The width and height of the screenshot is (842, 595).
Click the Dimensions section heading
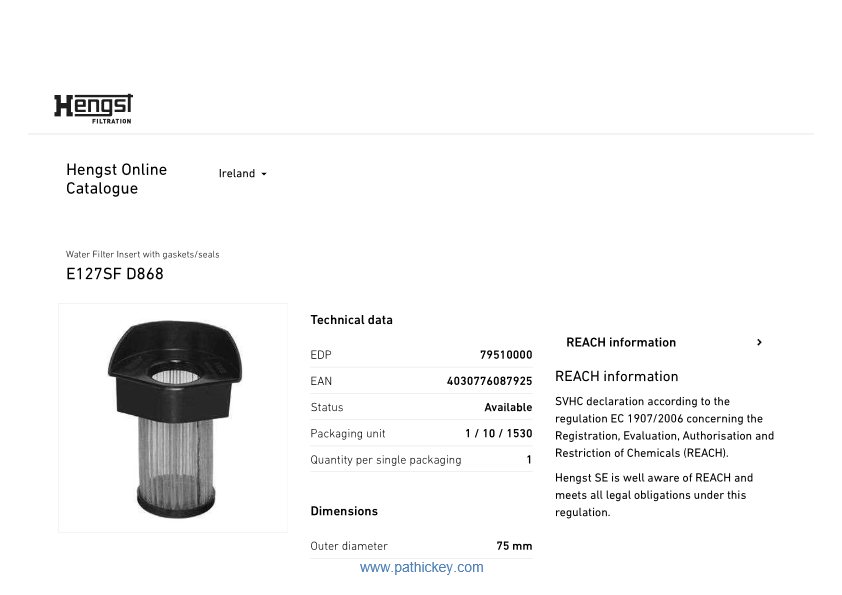(x=344, y=511)
